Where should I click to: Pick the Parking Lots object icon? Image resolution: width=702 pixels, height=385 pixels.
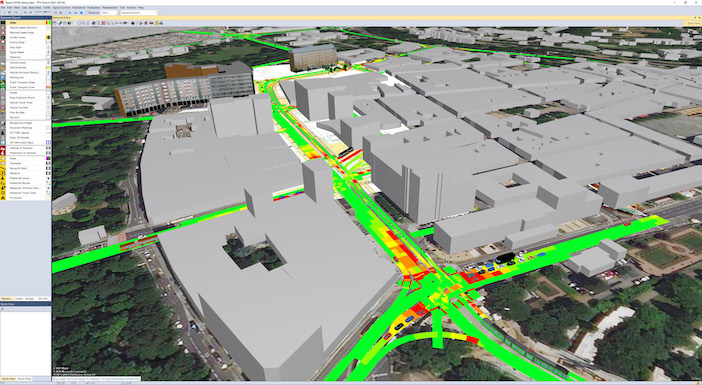[3, 77]
